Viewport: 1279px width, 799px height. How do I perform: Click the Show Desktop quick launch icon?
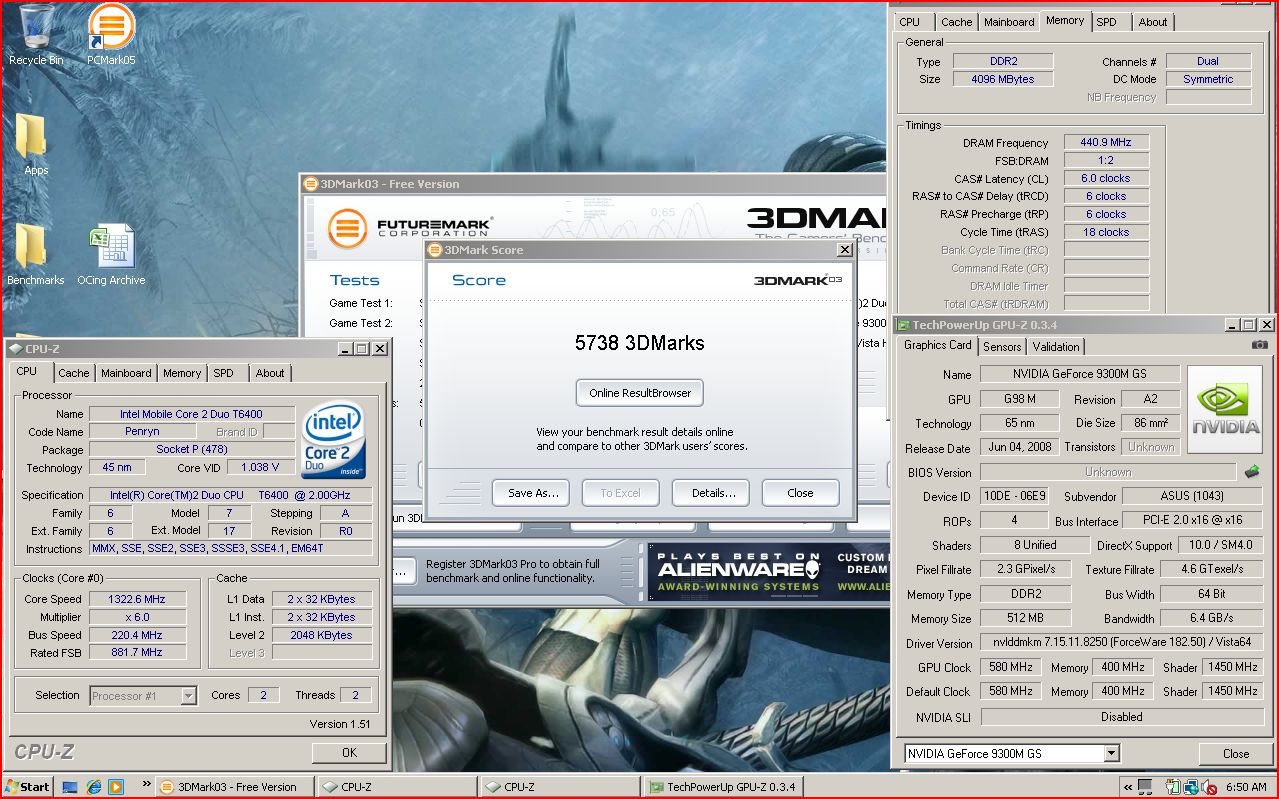click(70, 786)
